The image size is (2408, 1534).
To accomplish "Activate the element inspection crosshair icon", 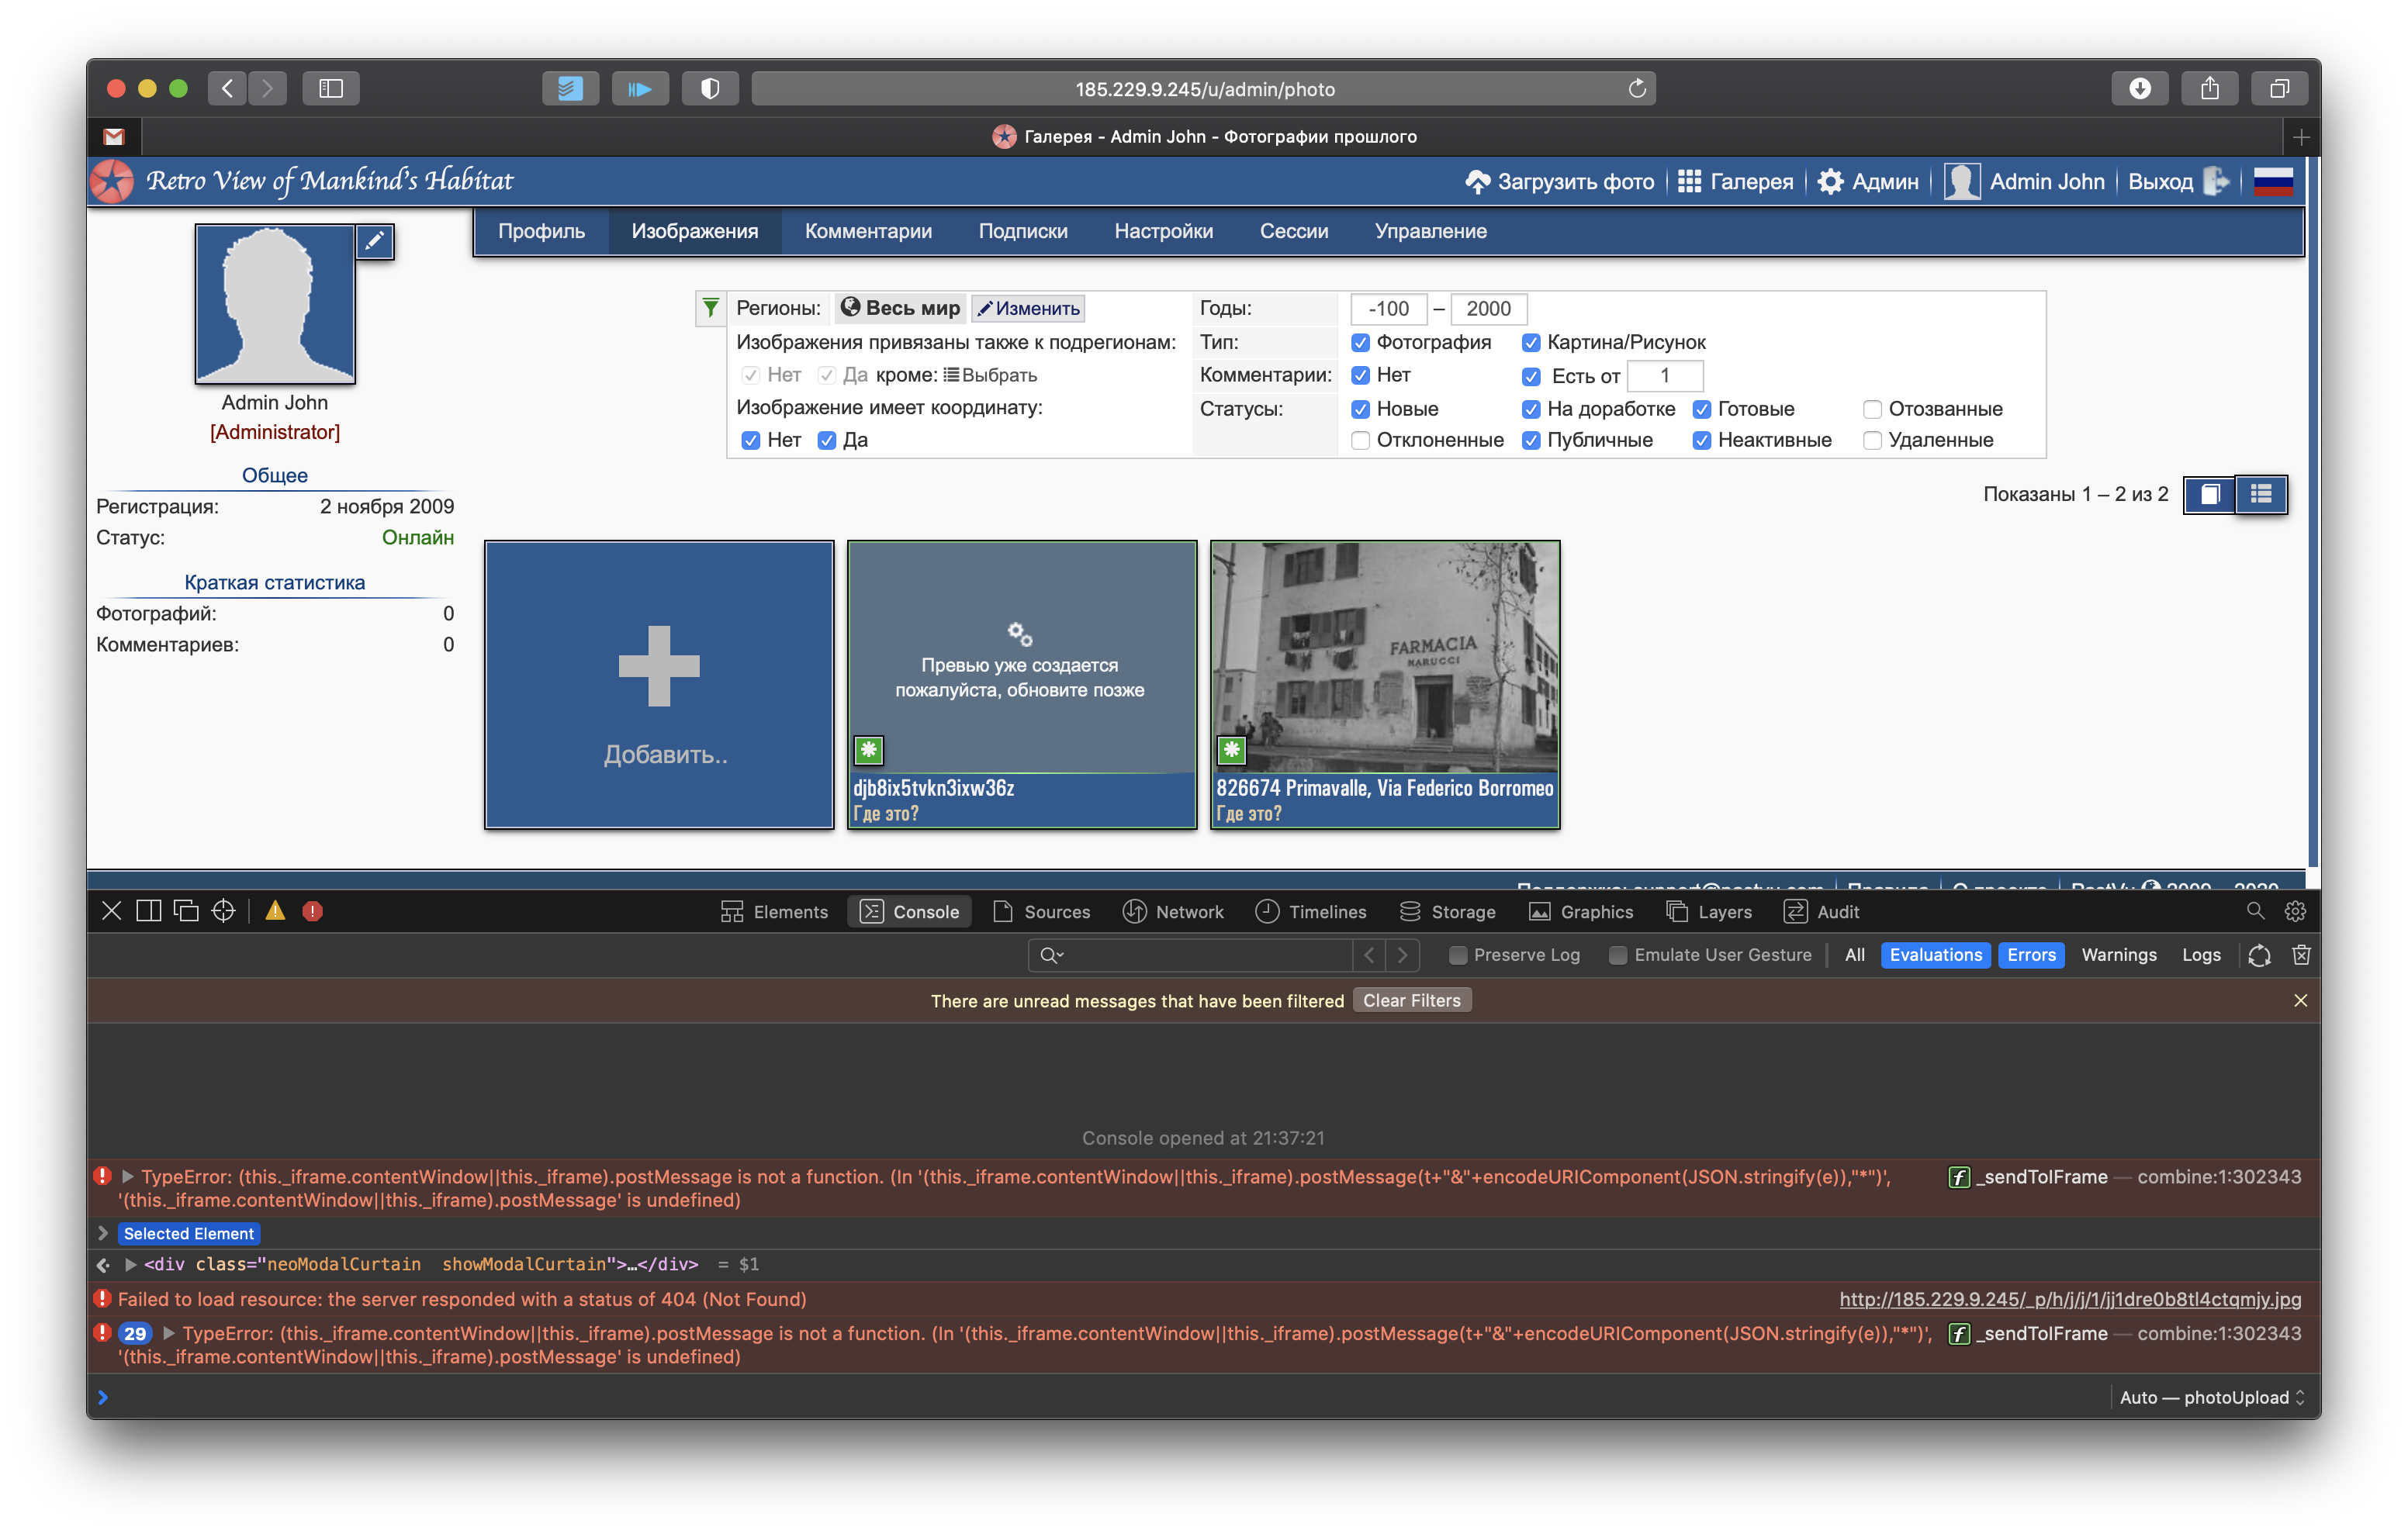I will [222, 911].
